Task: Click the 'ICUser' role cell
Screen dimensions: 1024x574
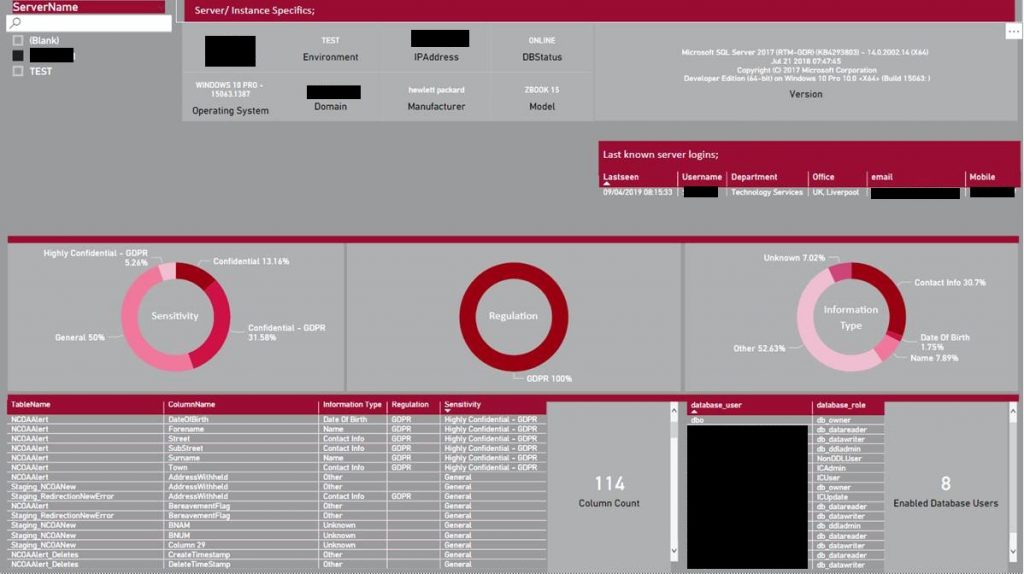Action: coord(828,478)
